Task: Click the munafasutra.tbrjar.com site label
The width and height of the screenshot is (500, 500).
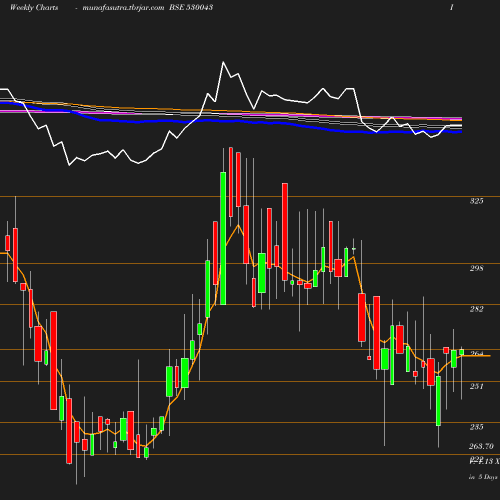Action: pos(123,7)
